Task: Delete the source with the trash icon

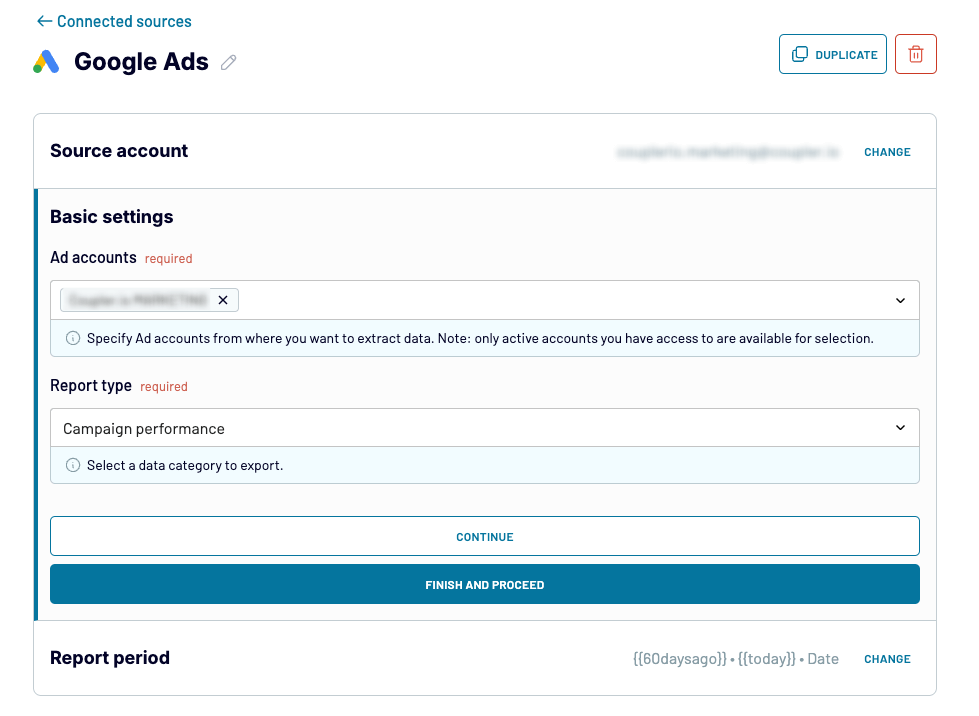Action: [915, 54]
